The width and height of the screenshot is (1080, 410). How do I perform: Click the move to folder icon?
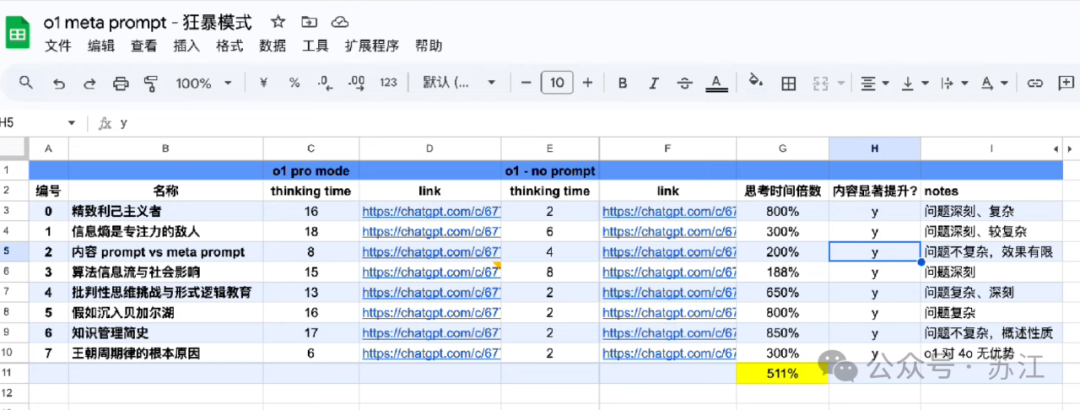click(309, 22)
